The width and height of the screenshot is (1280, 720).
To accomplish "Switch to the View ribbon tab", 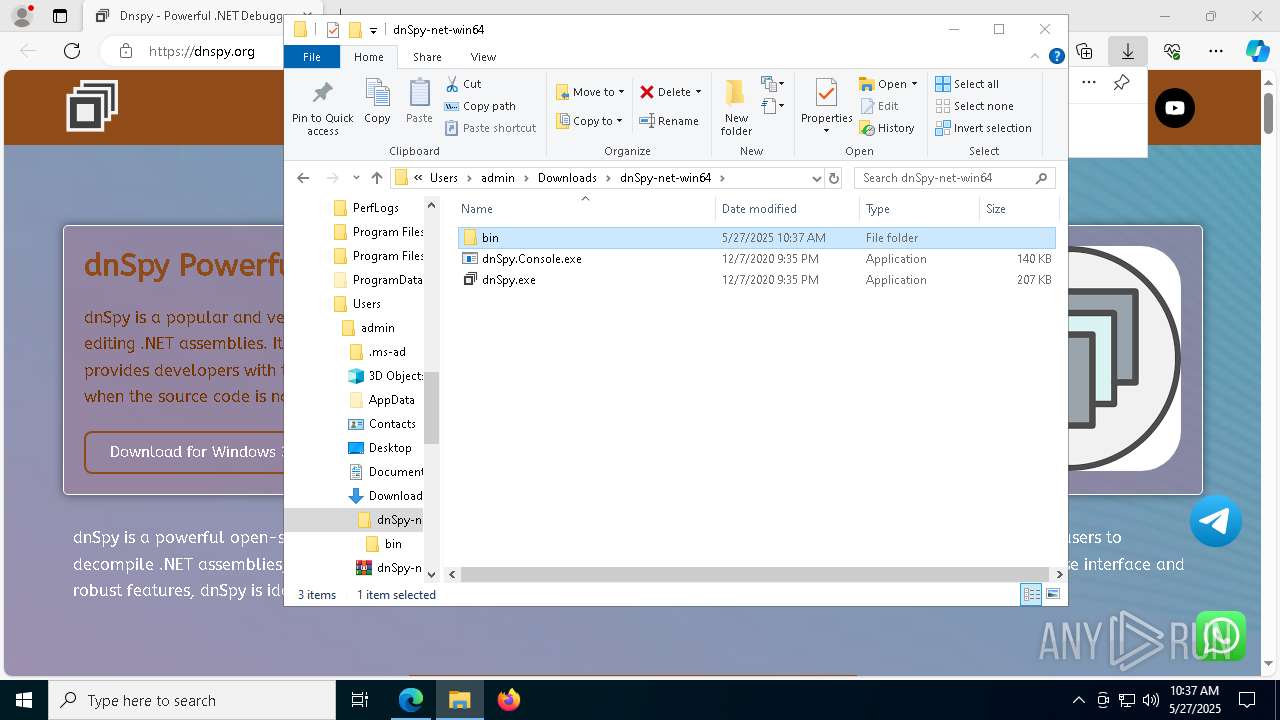I will 483,57.
